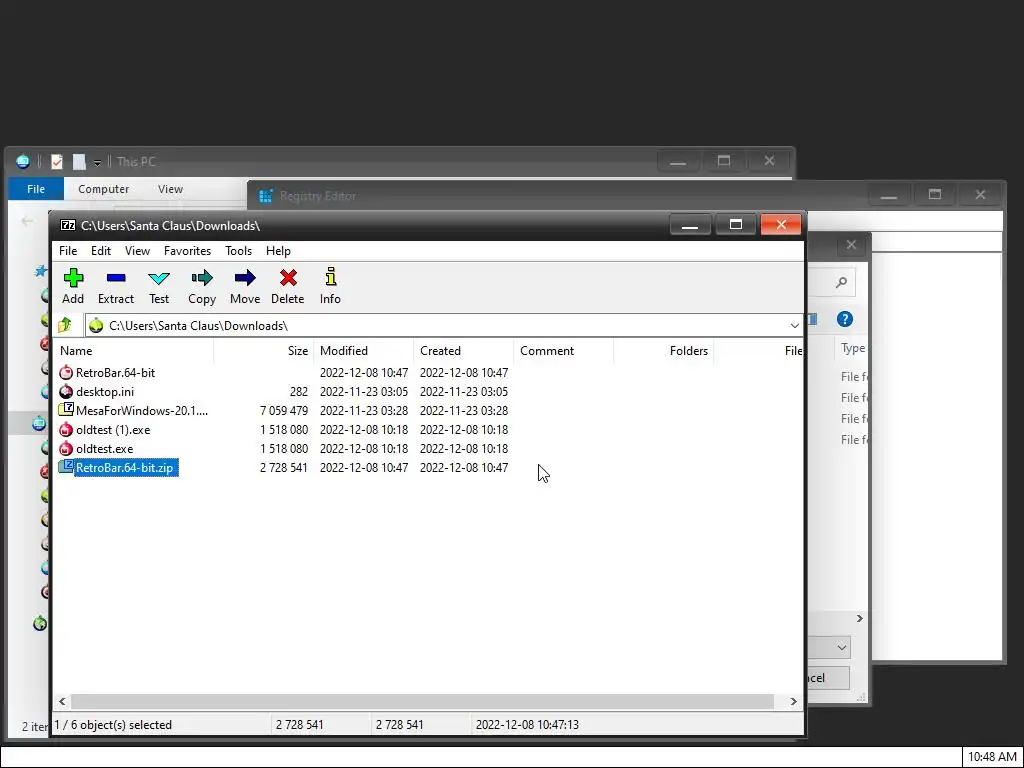Go up one folder level icon
Image resolution: width=1024 pixels, height=768 pixels.
pyautogui.click(x=65, y=325)
